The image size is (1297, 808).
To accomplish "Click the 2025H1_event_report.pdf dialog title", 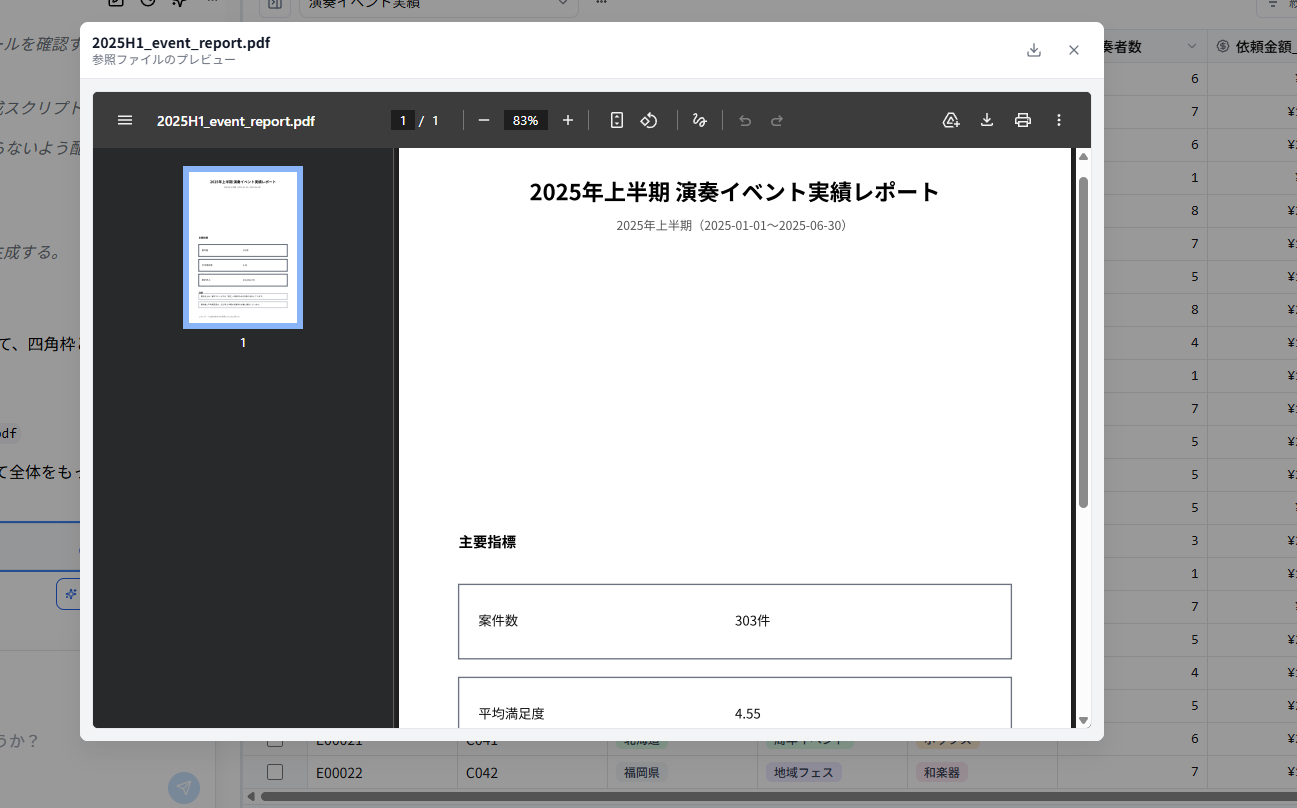I will tap(181, 42).
